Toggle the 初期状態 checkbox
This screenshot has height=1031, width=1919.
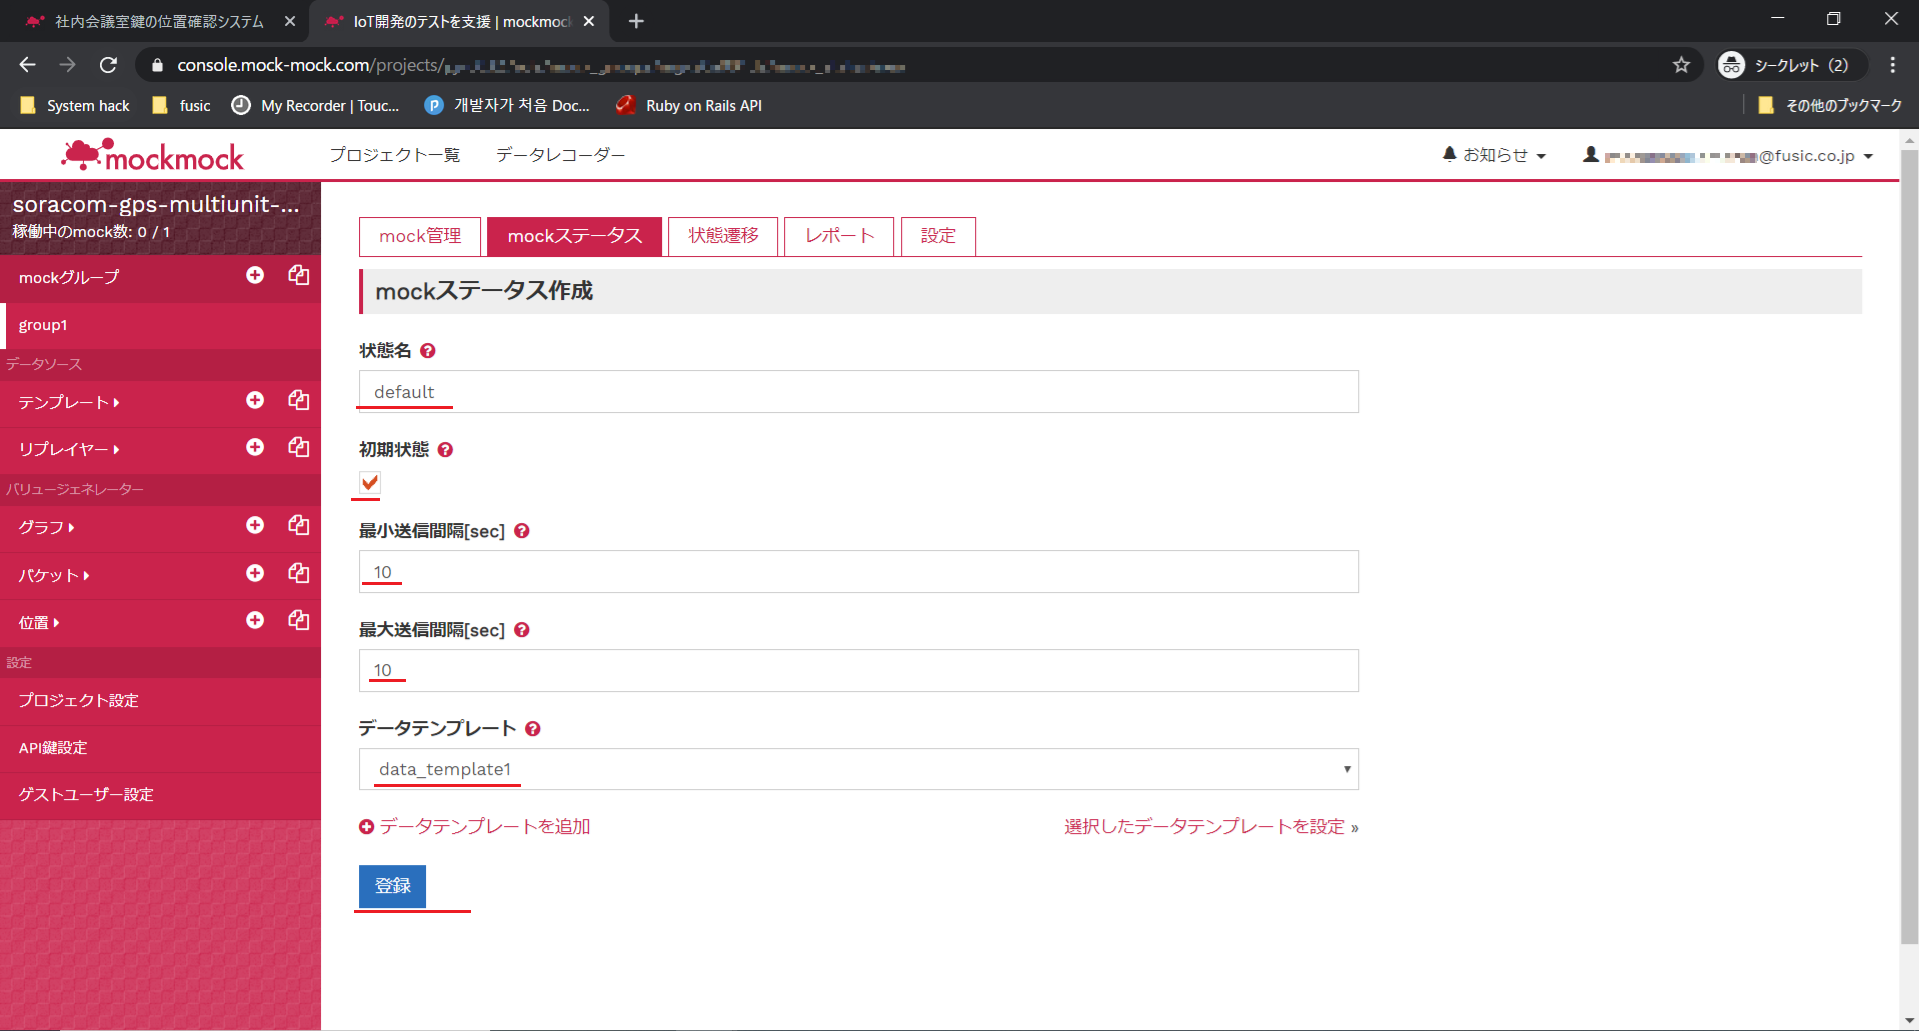pos(370,483)
